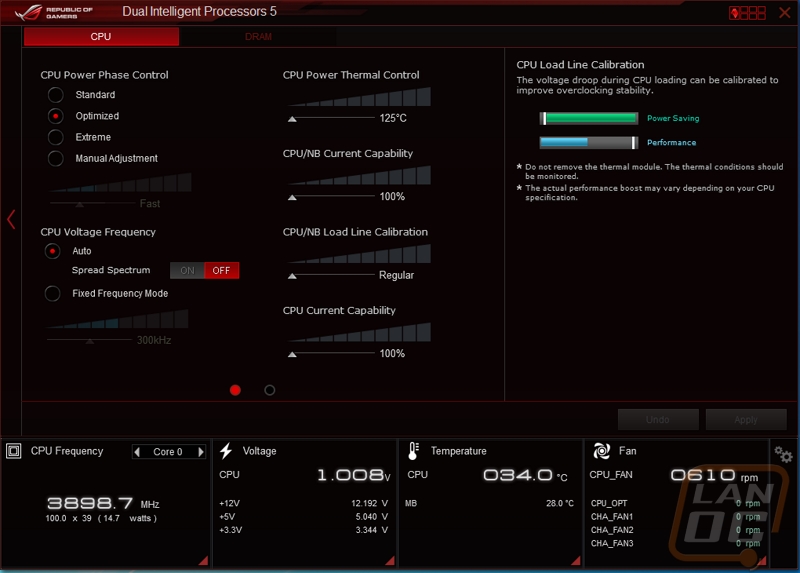Switch to the CPU tab
This screenshot has width=800, height=573.
pos(101,37)
